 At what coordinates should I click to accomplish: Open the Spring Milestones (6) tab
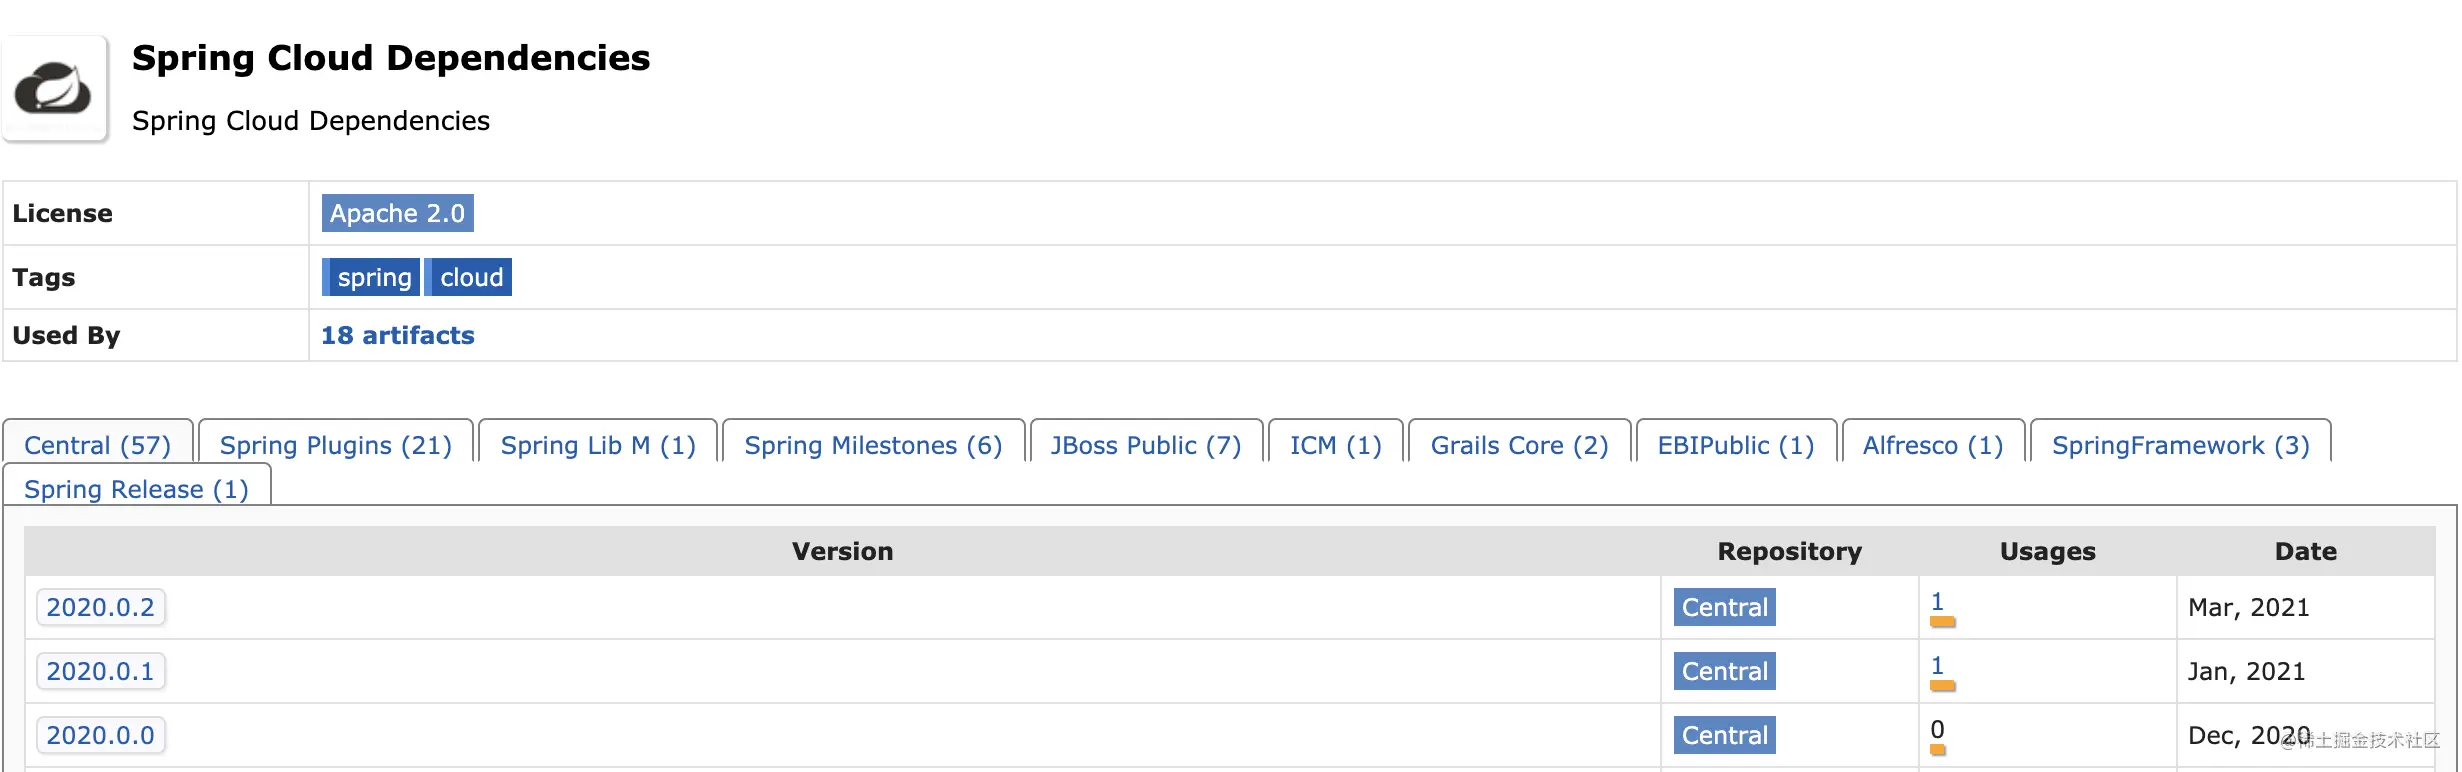click(873, 444)
